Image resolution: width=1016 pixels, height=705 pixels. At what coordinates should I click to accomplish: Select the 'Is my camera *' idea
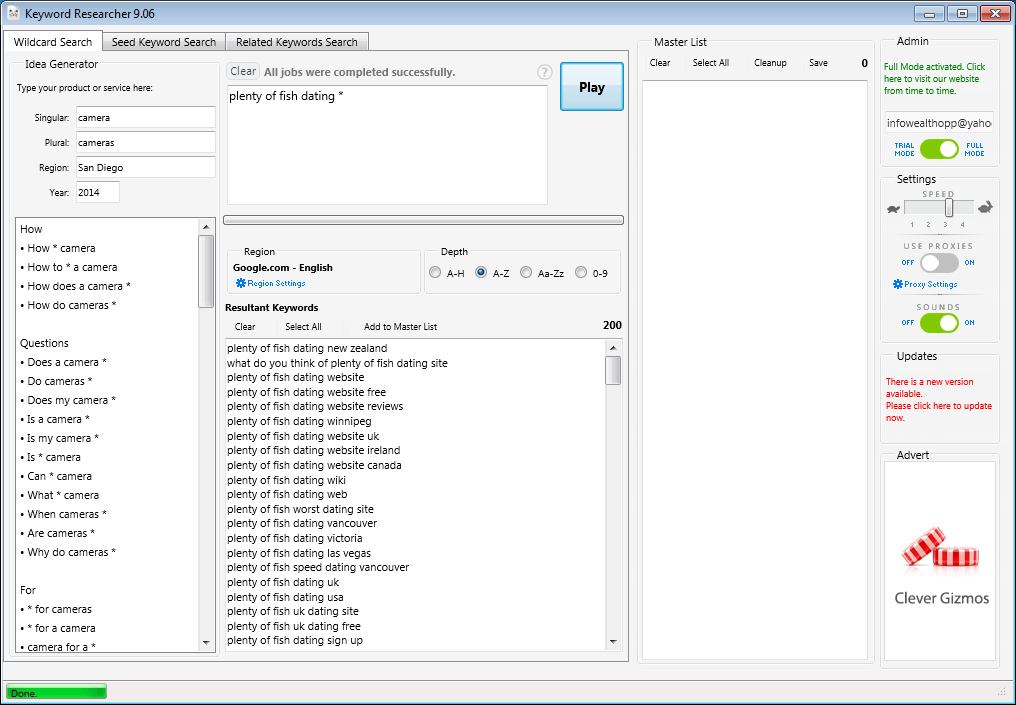pos(60,438)
